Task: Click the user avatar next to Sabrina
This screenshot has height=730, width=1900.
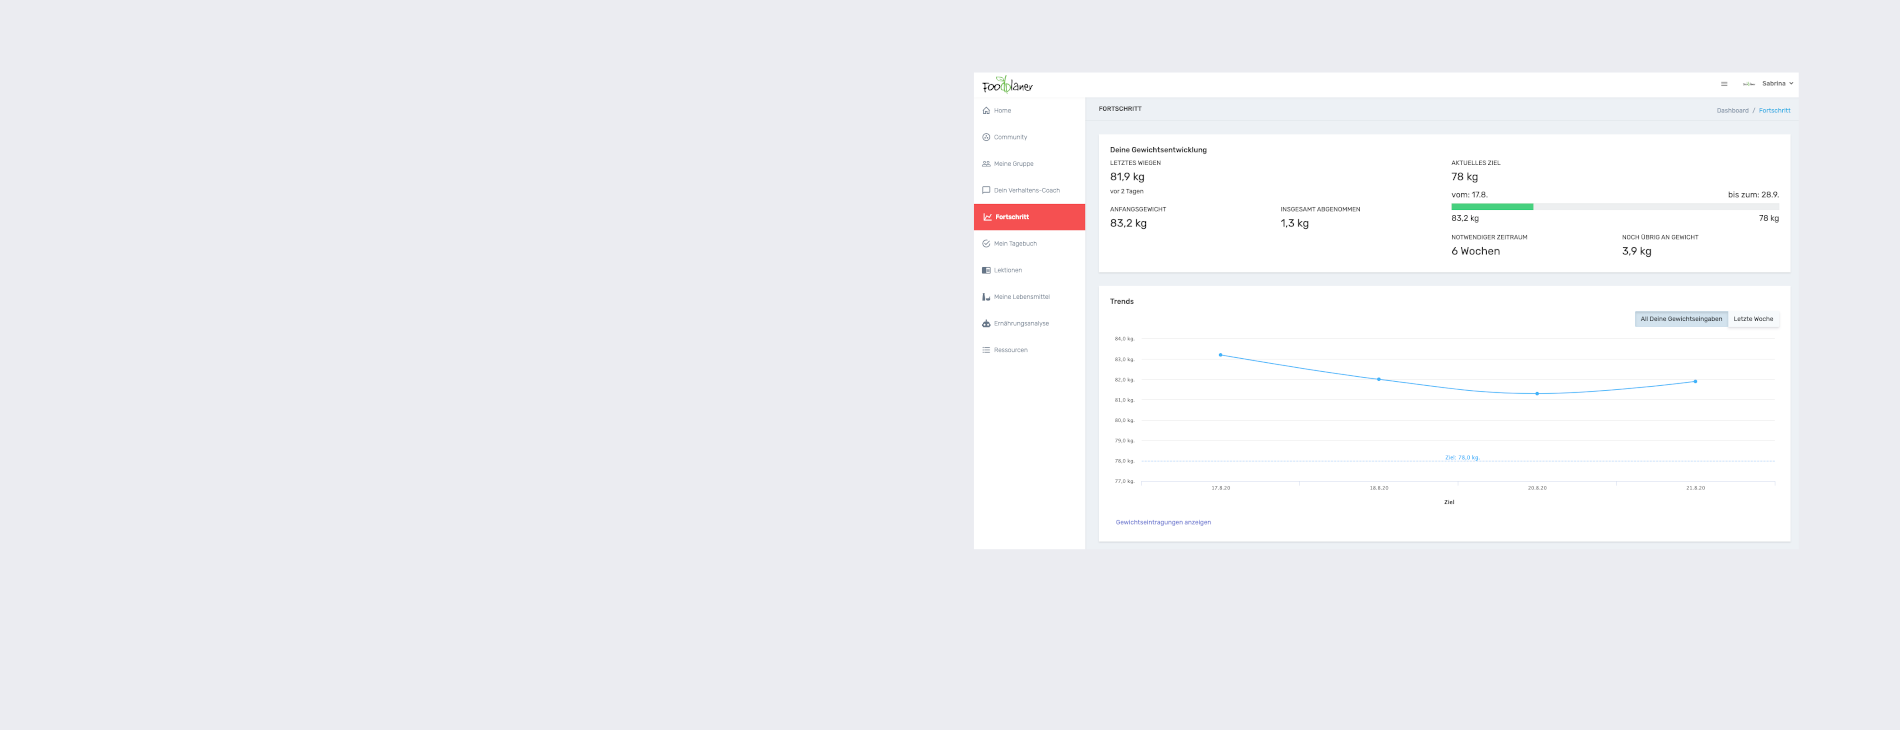Action: (x=1748, y=84)
